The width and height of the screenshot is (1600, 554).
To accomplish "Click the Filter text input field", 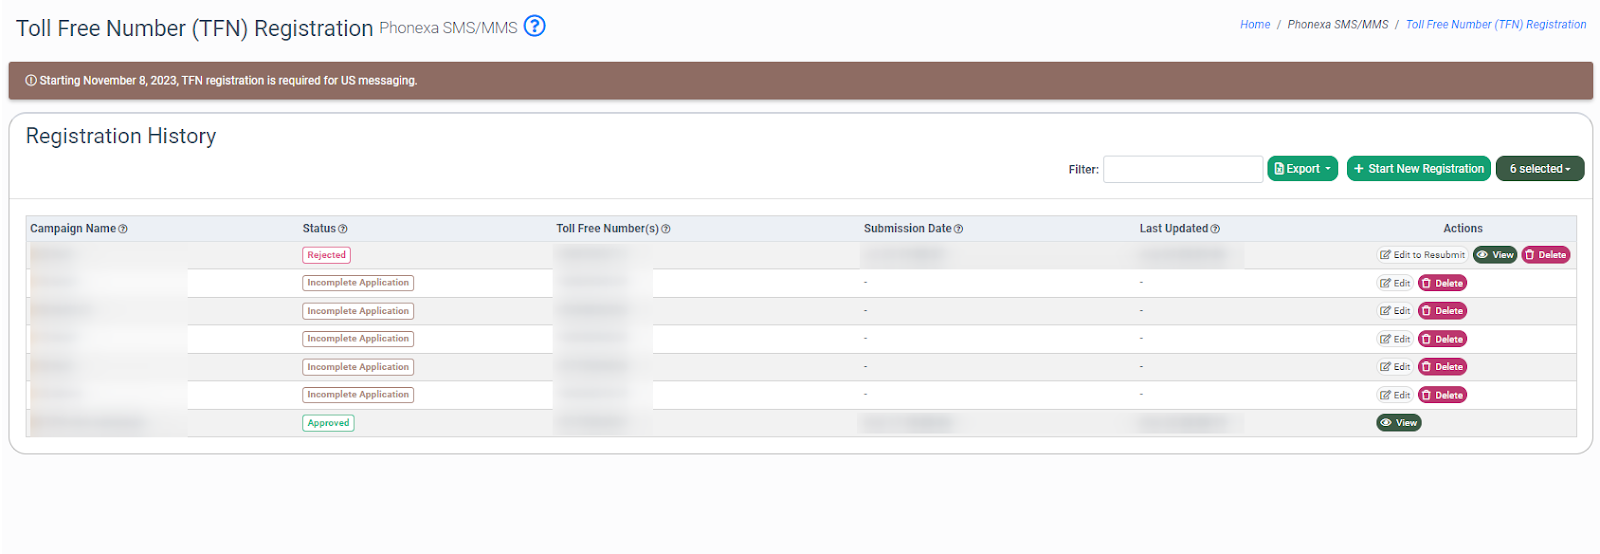I will (1182, 169).
